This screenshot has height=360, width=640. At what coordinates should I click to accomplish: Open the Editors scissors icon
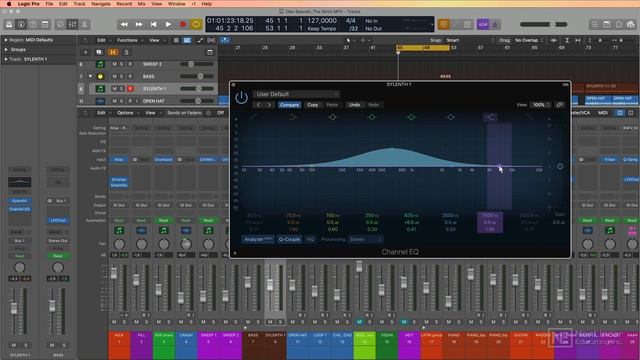pyautogui.click(x=84, y=24)
